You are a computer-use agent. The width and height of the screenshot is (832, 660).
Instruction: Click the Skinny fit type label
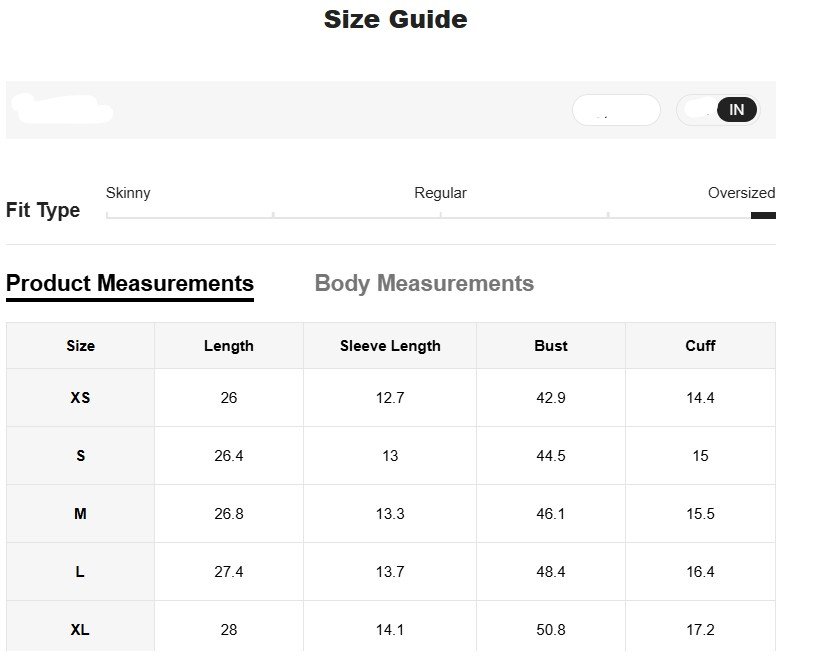coord(128,193)
